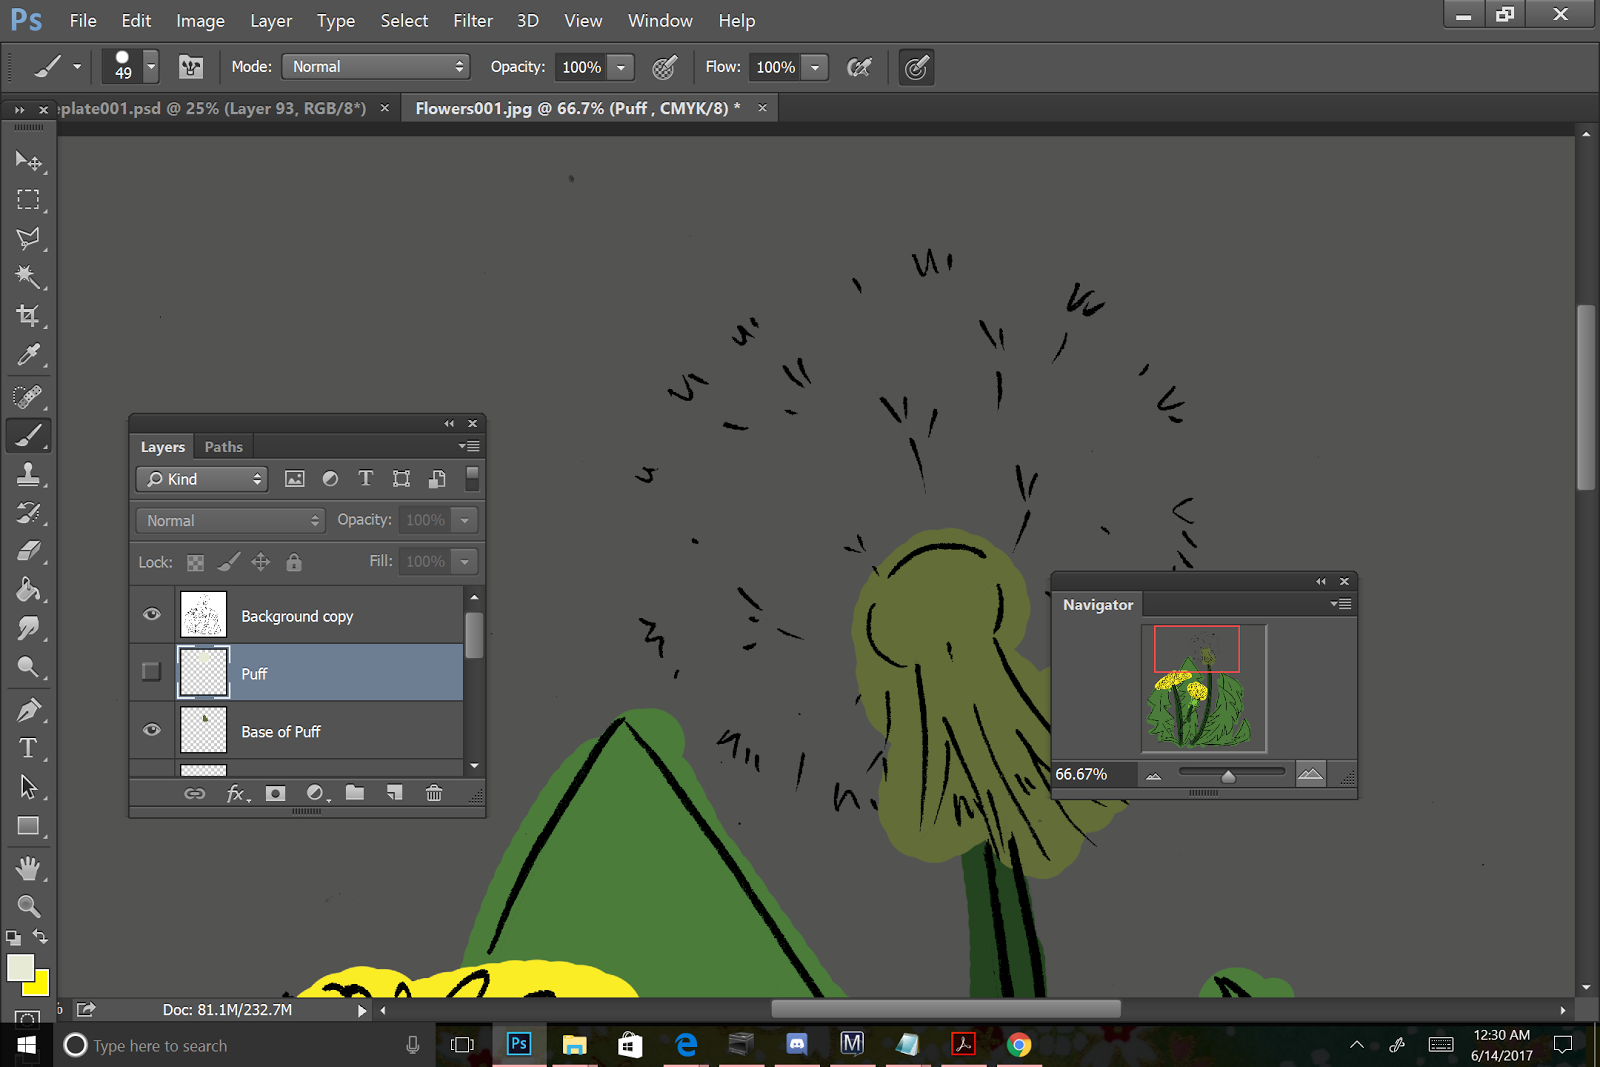Click the Navigator zoom slider
This screenshot has height=1067, width=1600.
pos(1230,774)
